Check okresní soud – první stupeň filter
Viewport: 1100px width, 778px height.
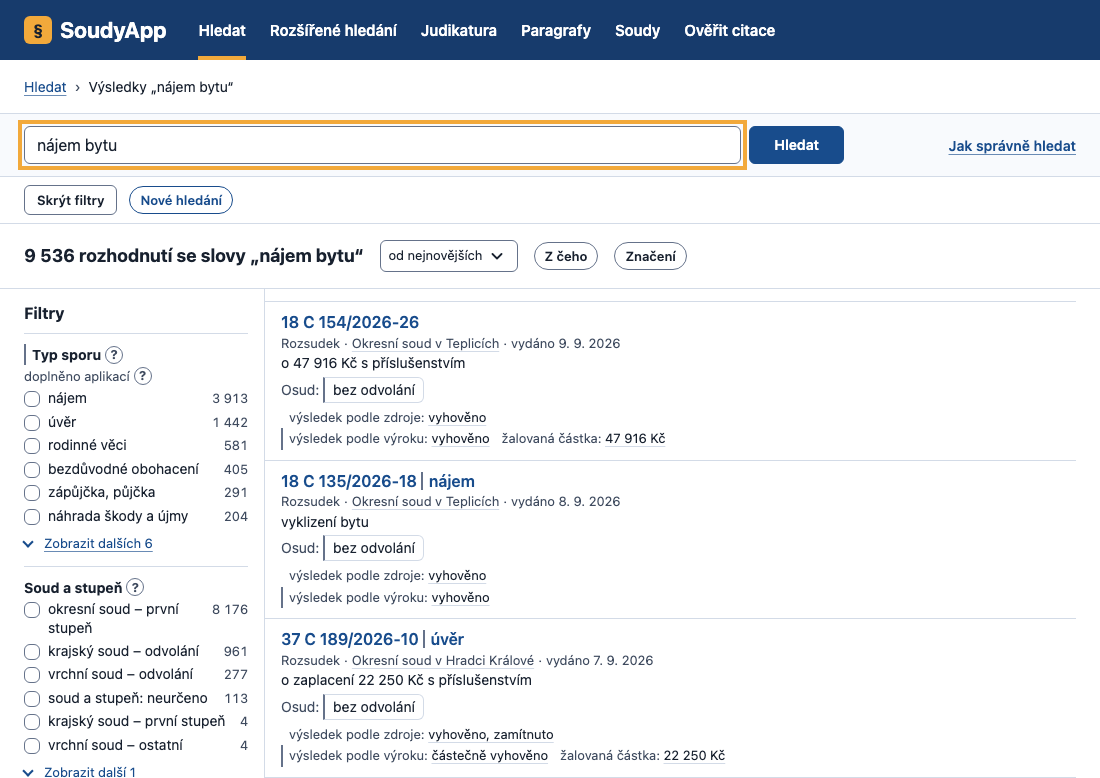click(32, 610)
